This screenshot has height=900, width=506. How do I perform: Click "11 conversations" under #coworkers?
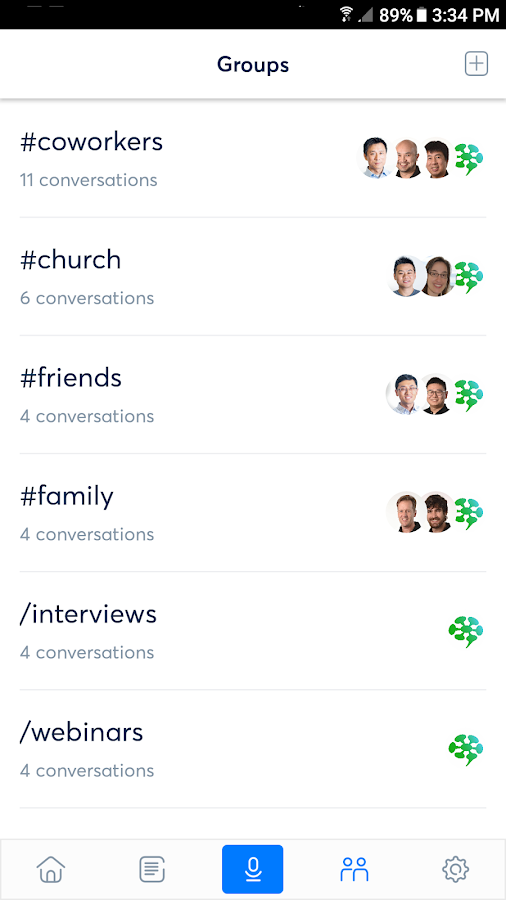88,180
